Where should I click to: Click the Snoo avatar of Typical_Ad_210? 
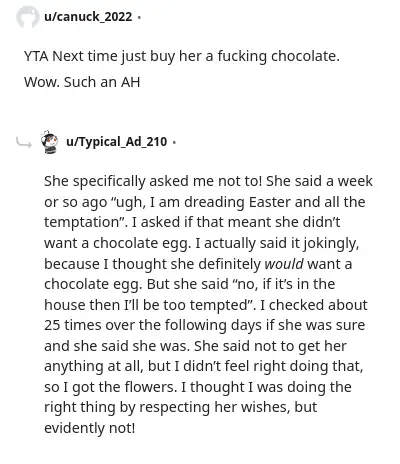tap(49, 142)
